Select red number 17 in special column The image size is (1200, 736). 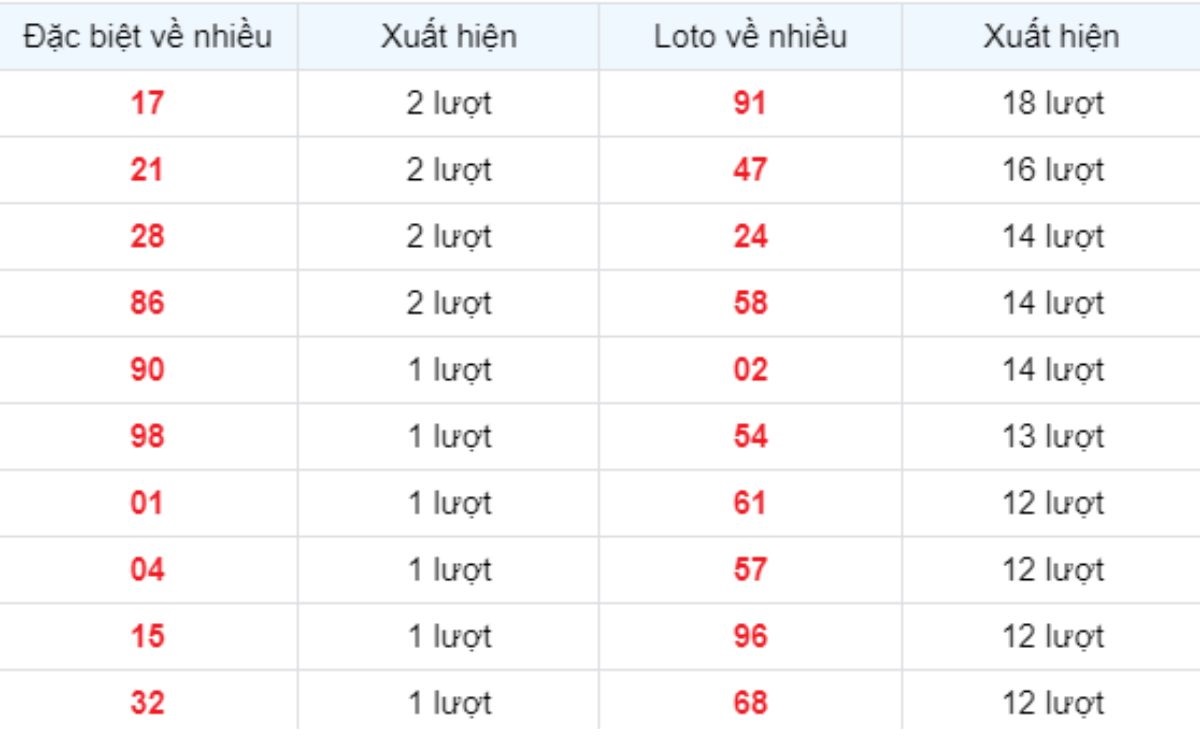(147, 103)
